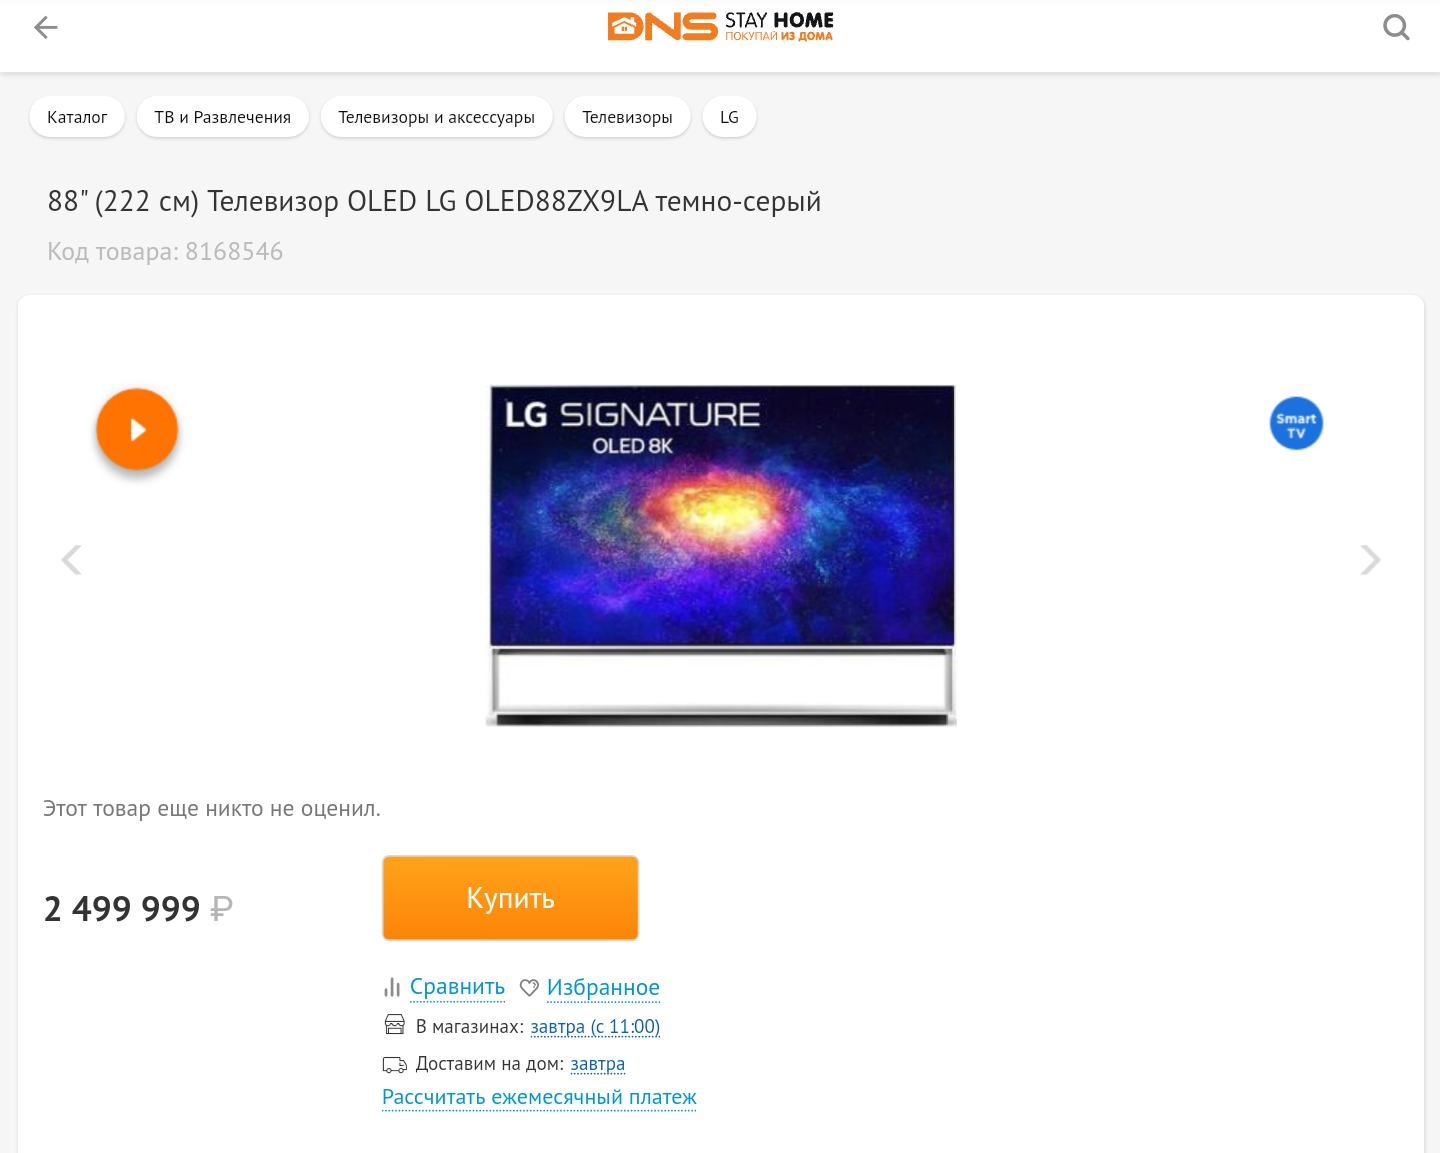The image size is (1440, 1153).
Task: Click the compare bar chart icon
Action: coord(392,988)
